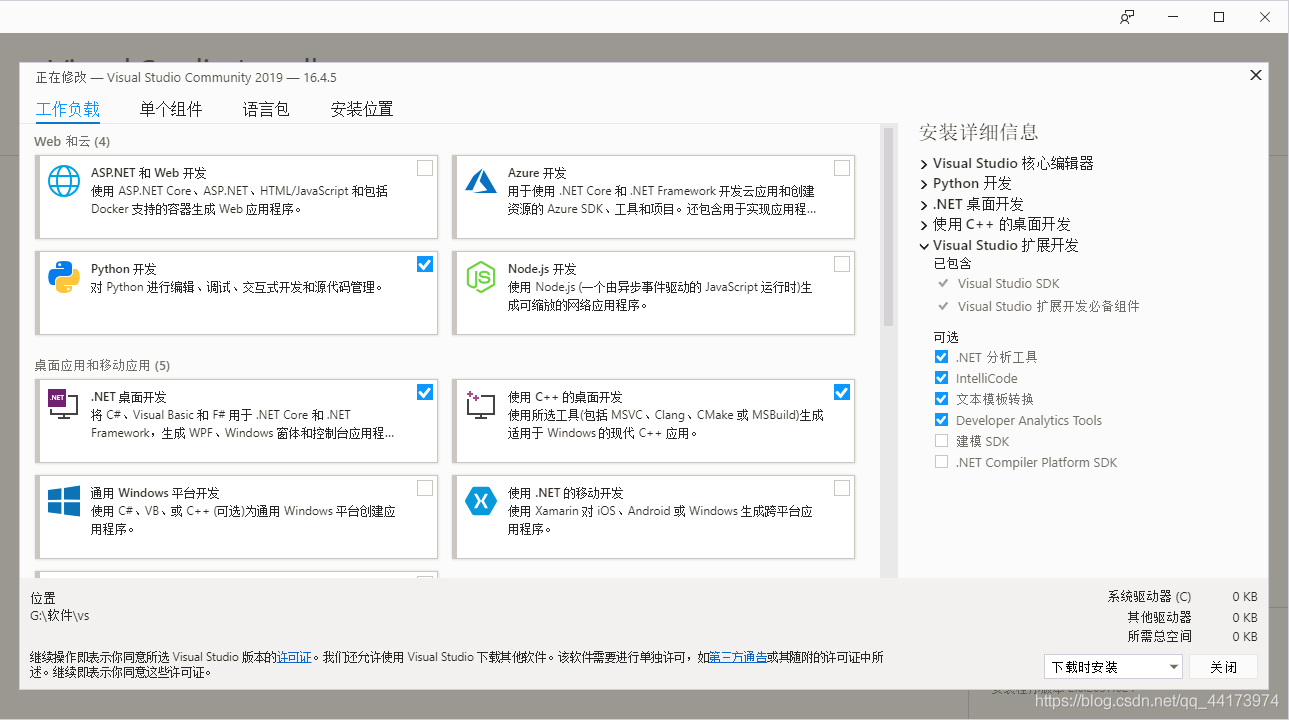Screen dimensions: 1289x720
Task: Click the 使用 C++ 的桌面开发 monitor icon
Action: coord(480,405)
